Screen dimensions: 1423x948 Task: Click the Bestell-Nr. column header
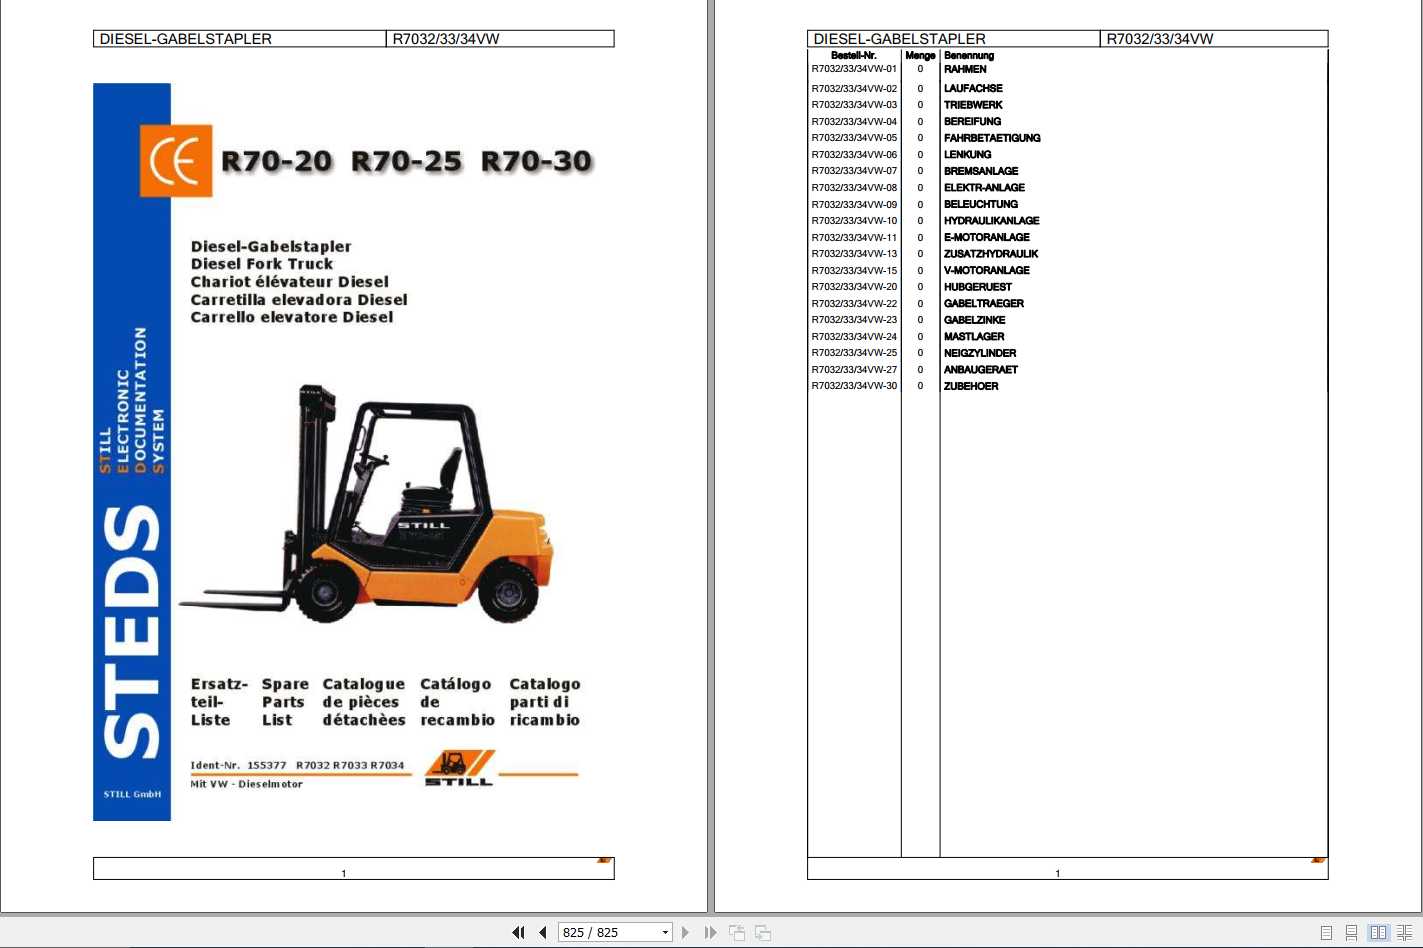(854, 56)
